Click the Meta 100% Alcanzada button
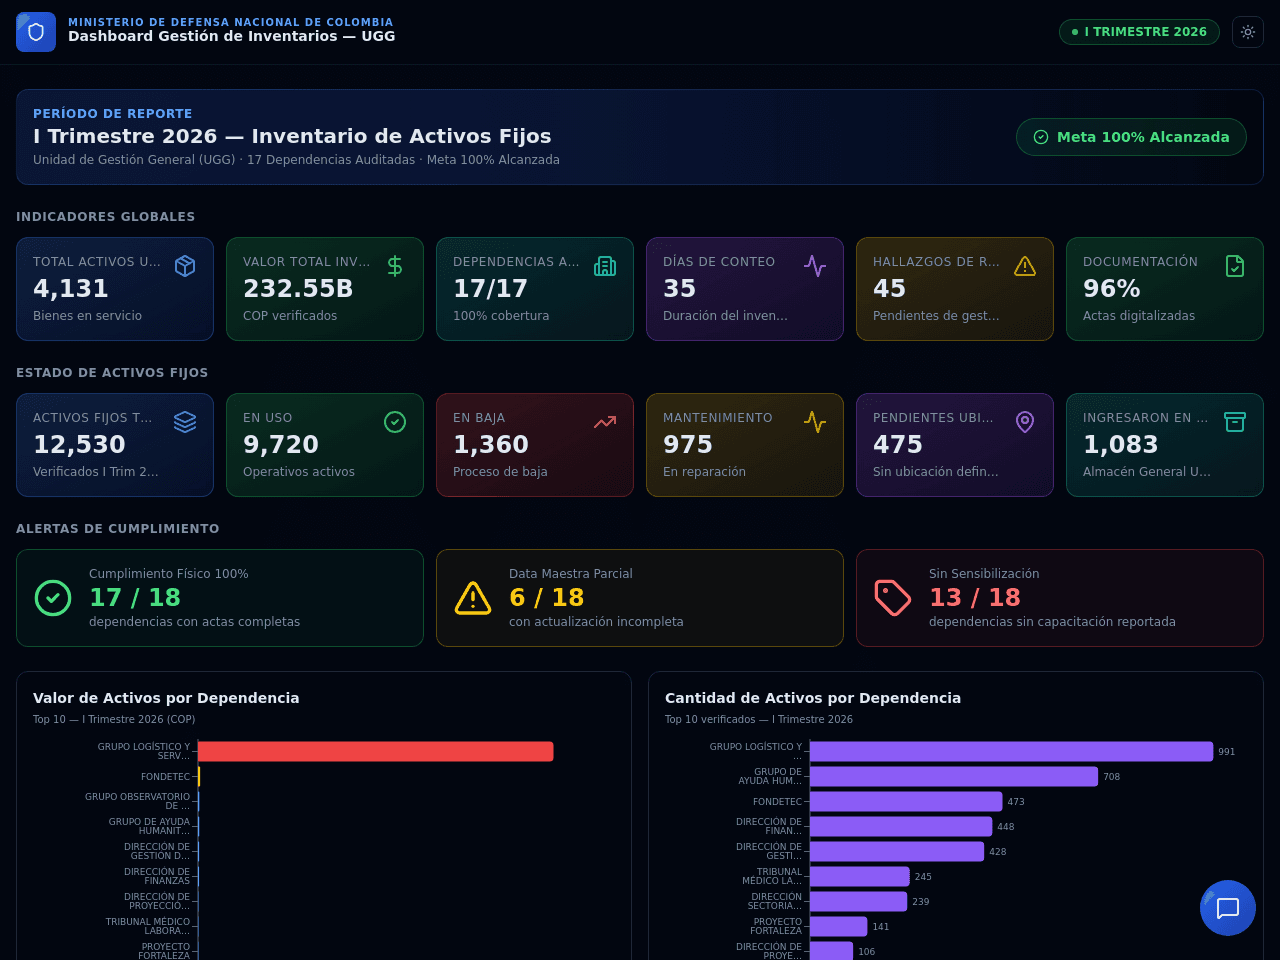Image resolution: width=1280 pixels, height=960 pixels. tap(1131, 137)
